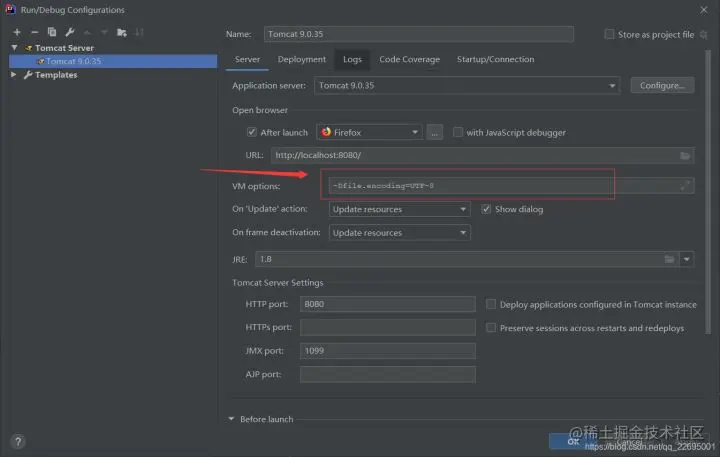Screen dimensions: 720x457
Task: Browse for a JRE with the folder icon
Action: 669,260
